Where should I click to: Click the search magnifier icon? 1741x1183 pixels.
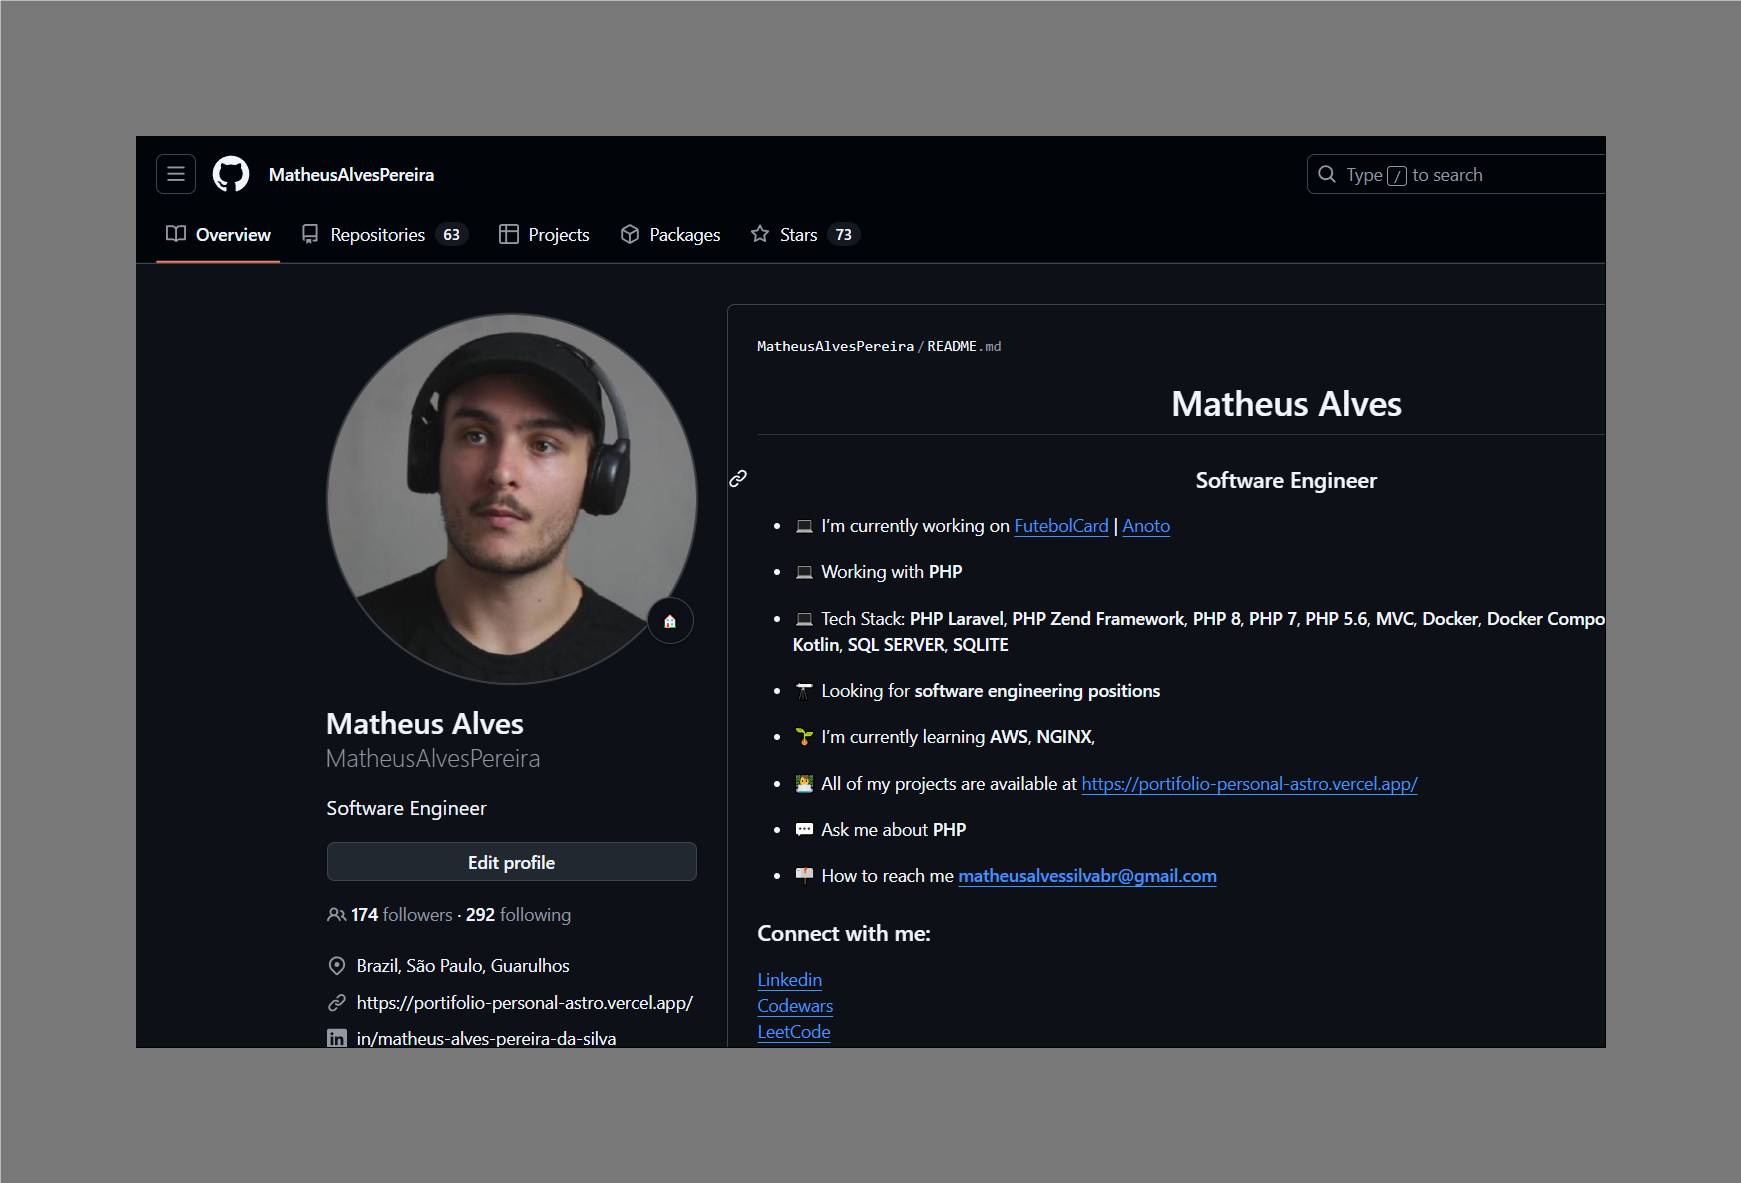pos(1327,174)
